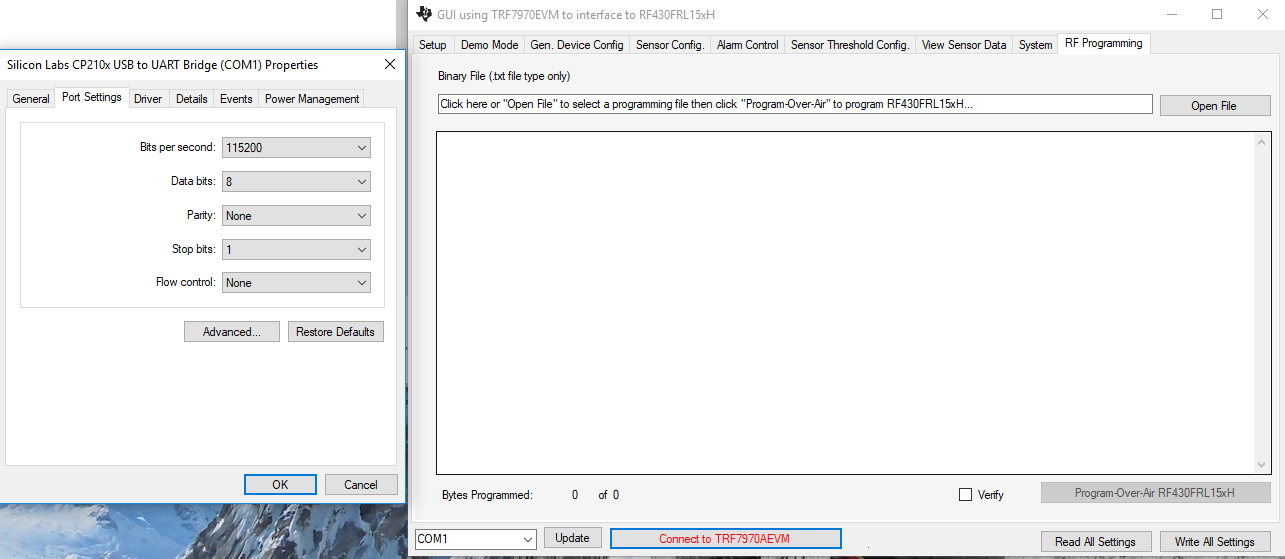Screen dimensions: 1285x559
Task: Click the Open File button
Action: [1214, 105]
